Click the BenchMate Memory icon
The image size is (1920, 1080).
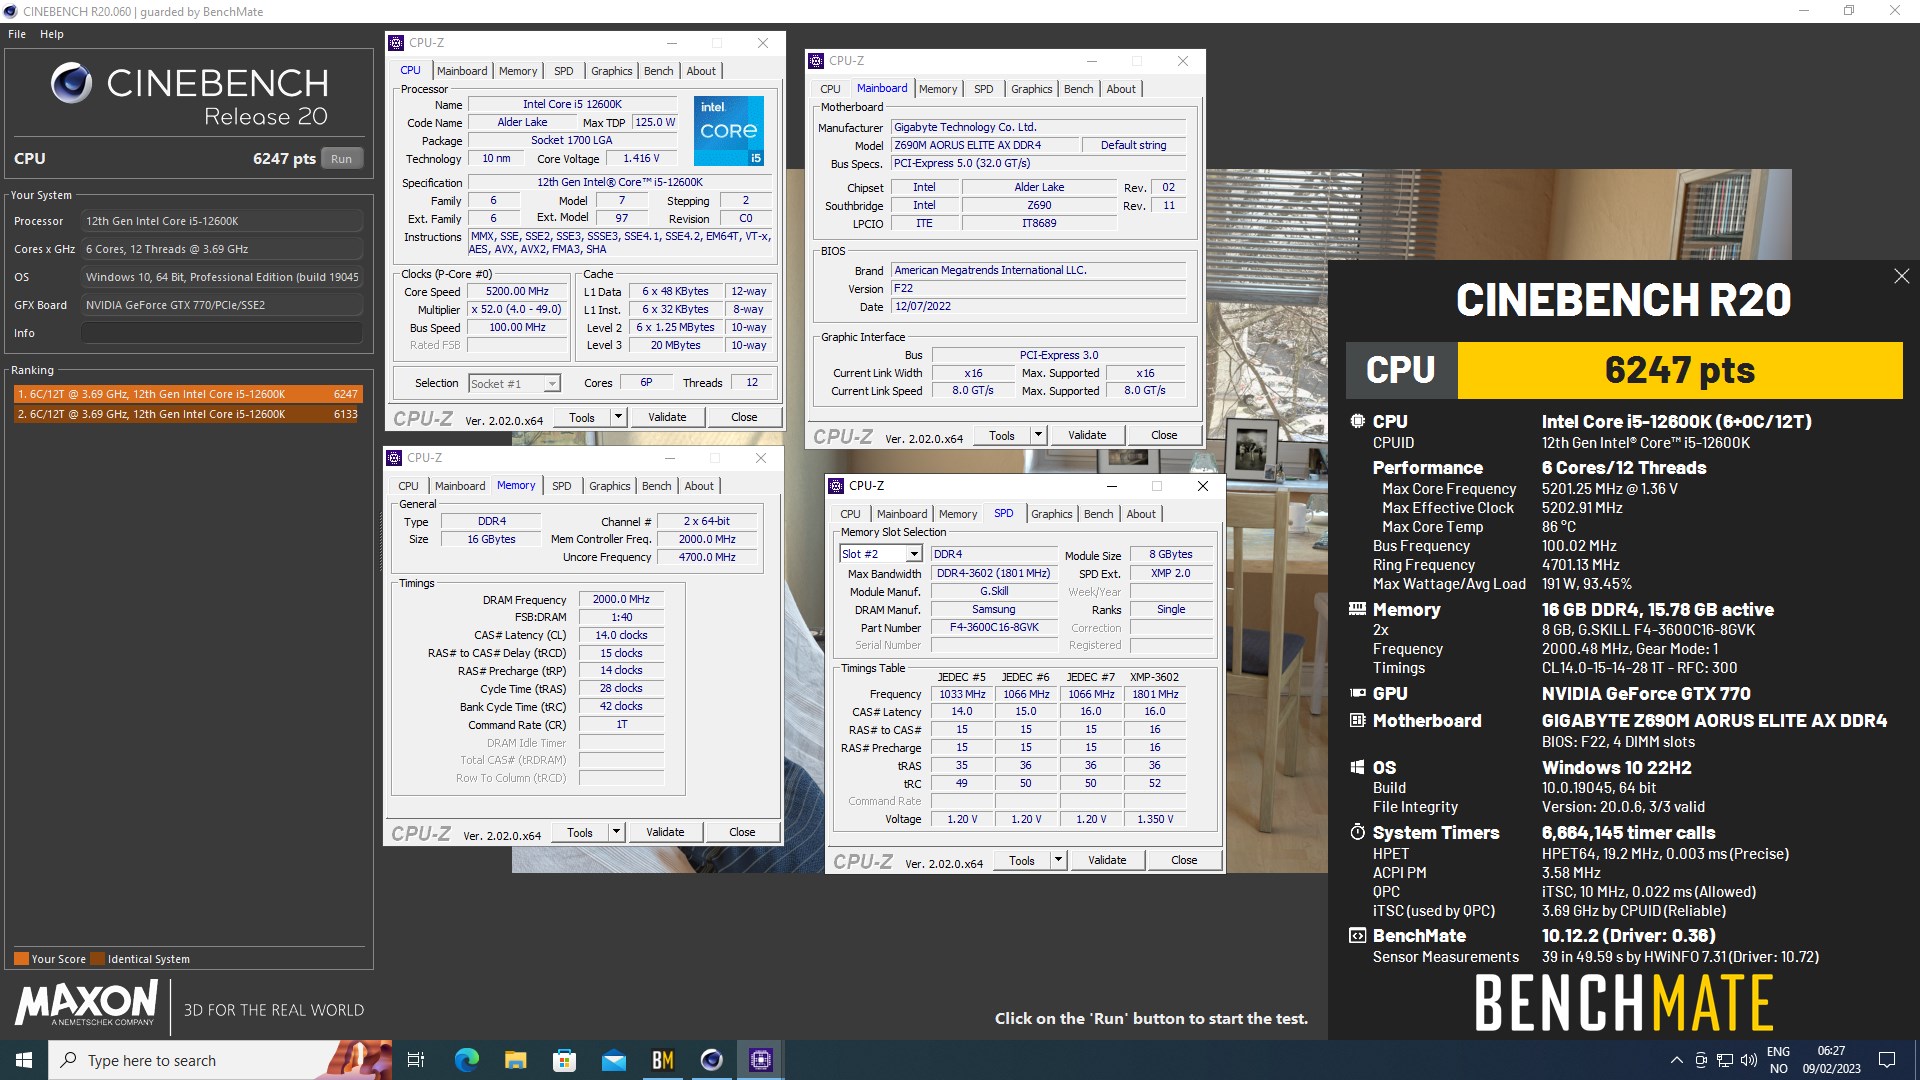coord(1357,608)
